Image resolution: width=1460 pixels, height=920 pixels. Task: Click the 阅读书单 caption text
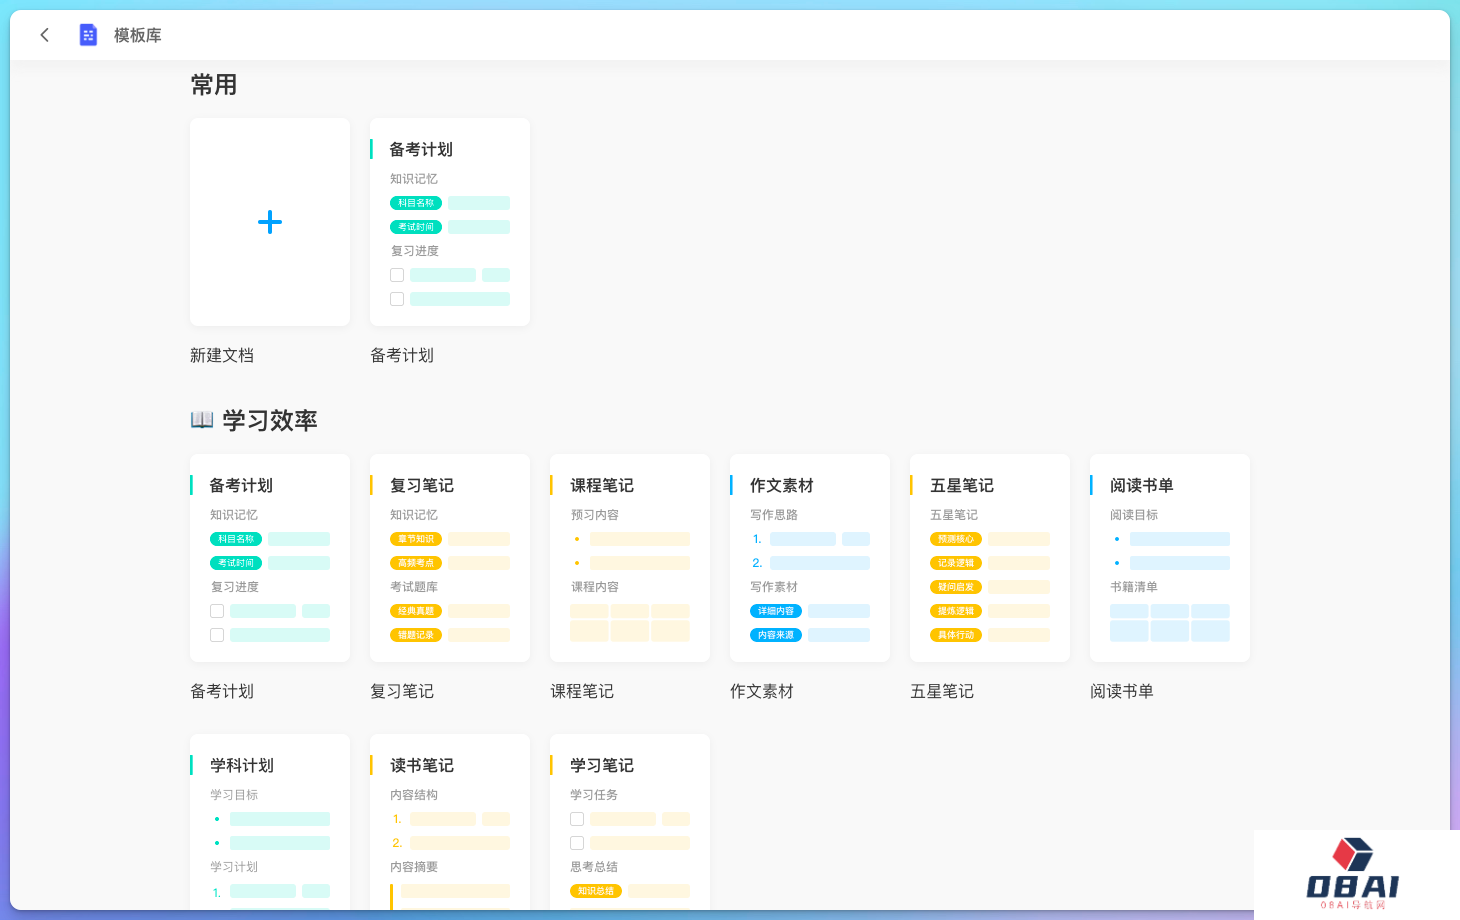(1122, 692)
